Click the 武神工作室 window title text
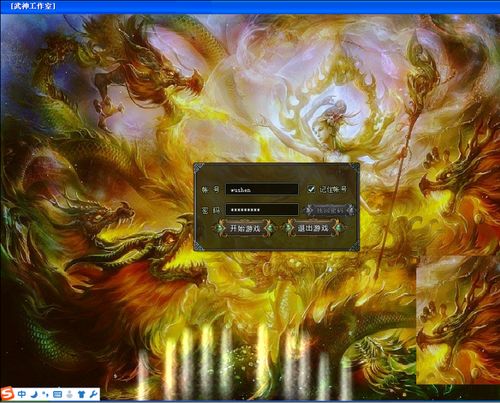The image size is (500, 403). (33, 6)
